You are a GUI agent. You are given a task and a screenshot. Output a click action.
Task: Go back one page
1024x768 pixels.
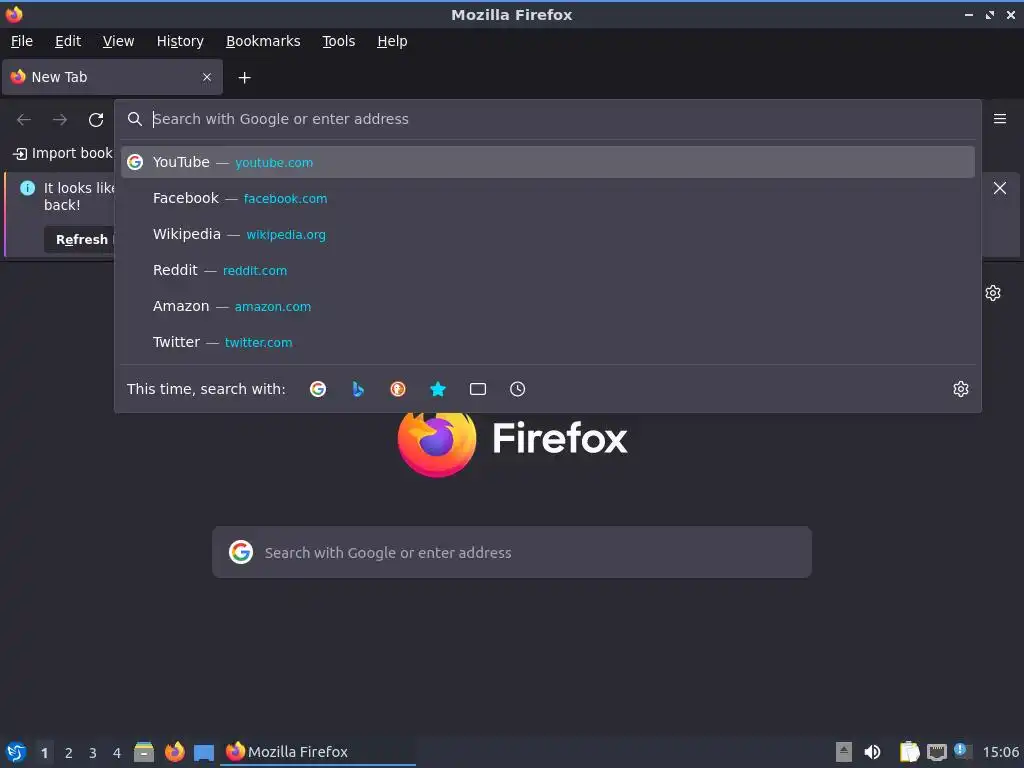(x=24, y=120)
